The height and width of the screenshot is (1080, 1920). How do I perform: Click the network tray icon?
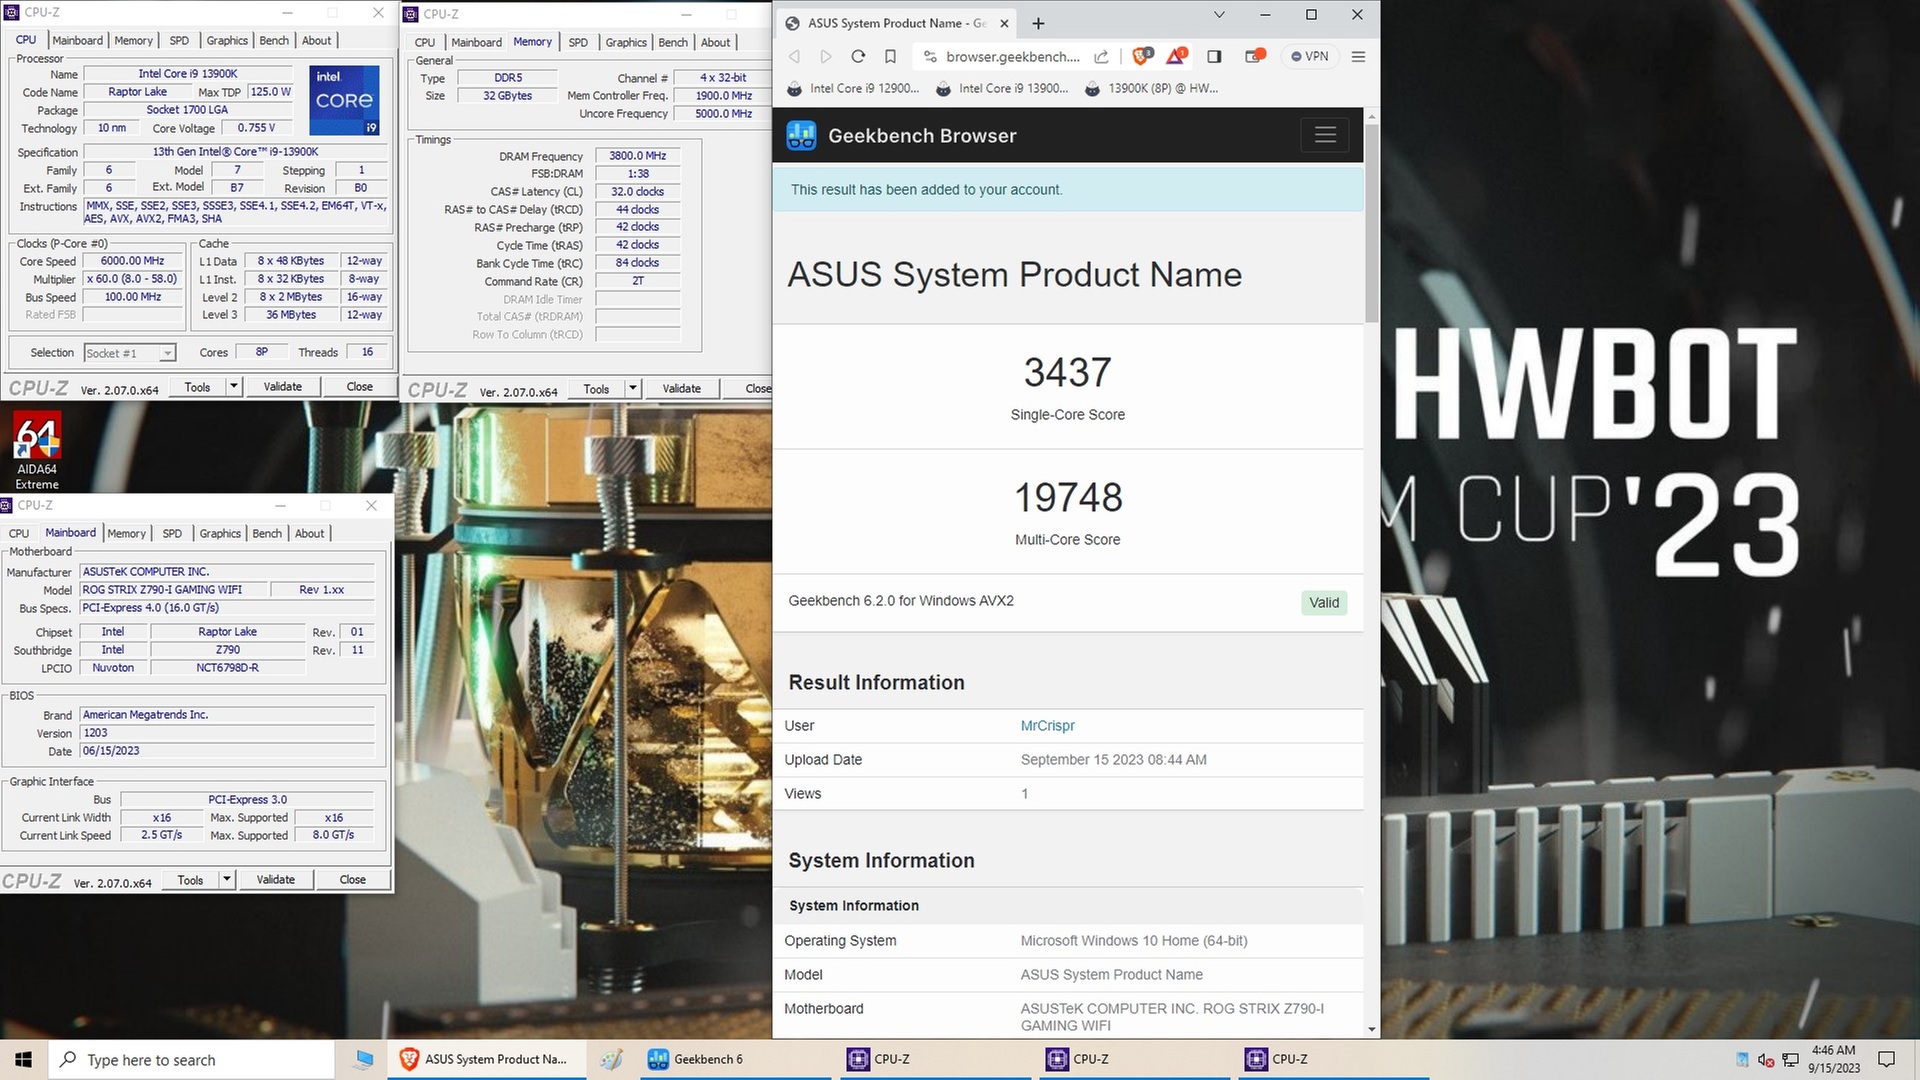(1791, 1060)
